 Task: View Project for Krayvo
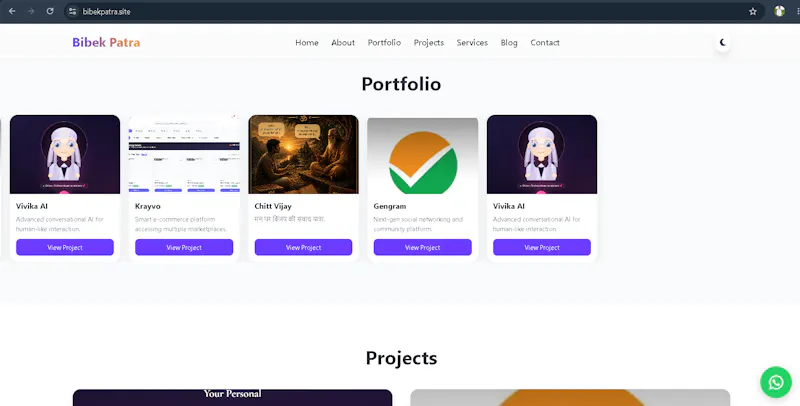[184, 247]
